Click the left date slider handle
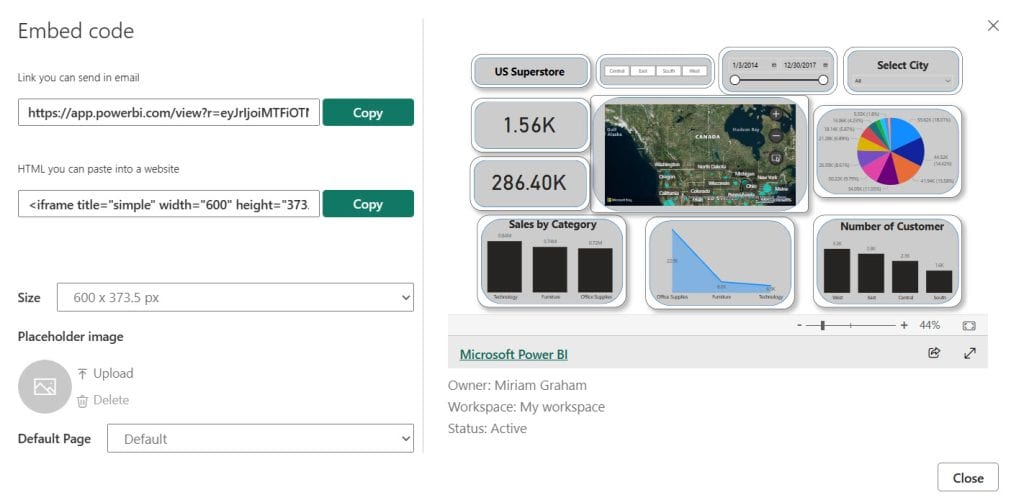The image size is (1024, 500). click(735, 80)
